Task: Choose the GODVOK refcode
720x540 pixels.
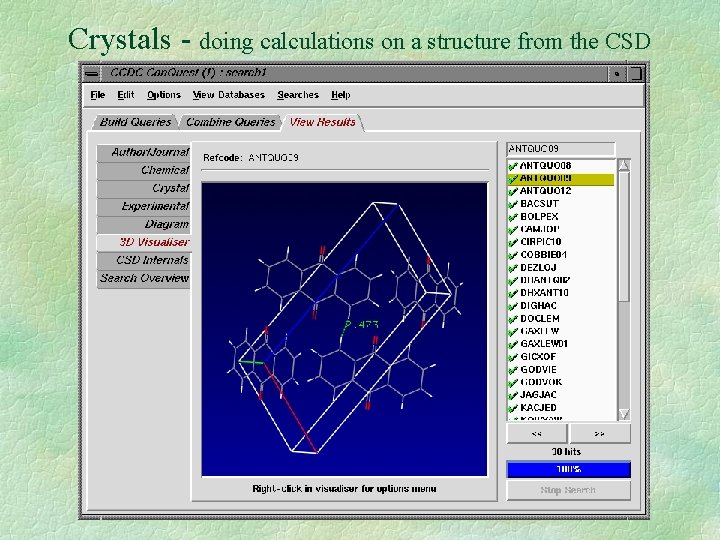Action: tap(541, 382)
